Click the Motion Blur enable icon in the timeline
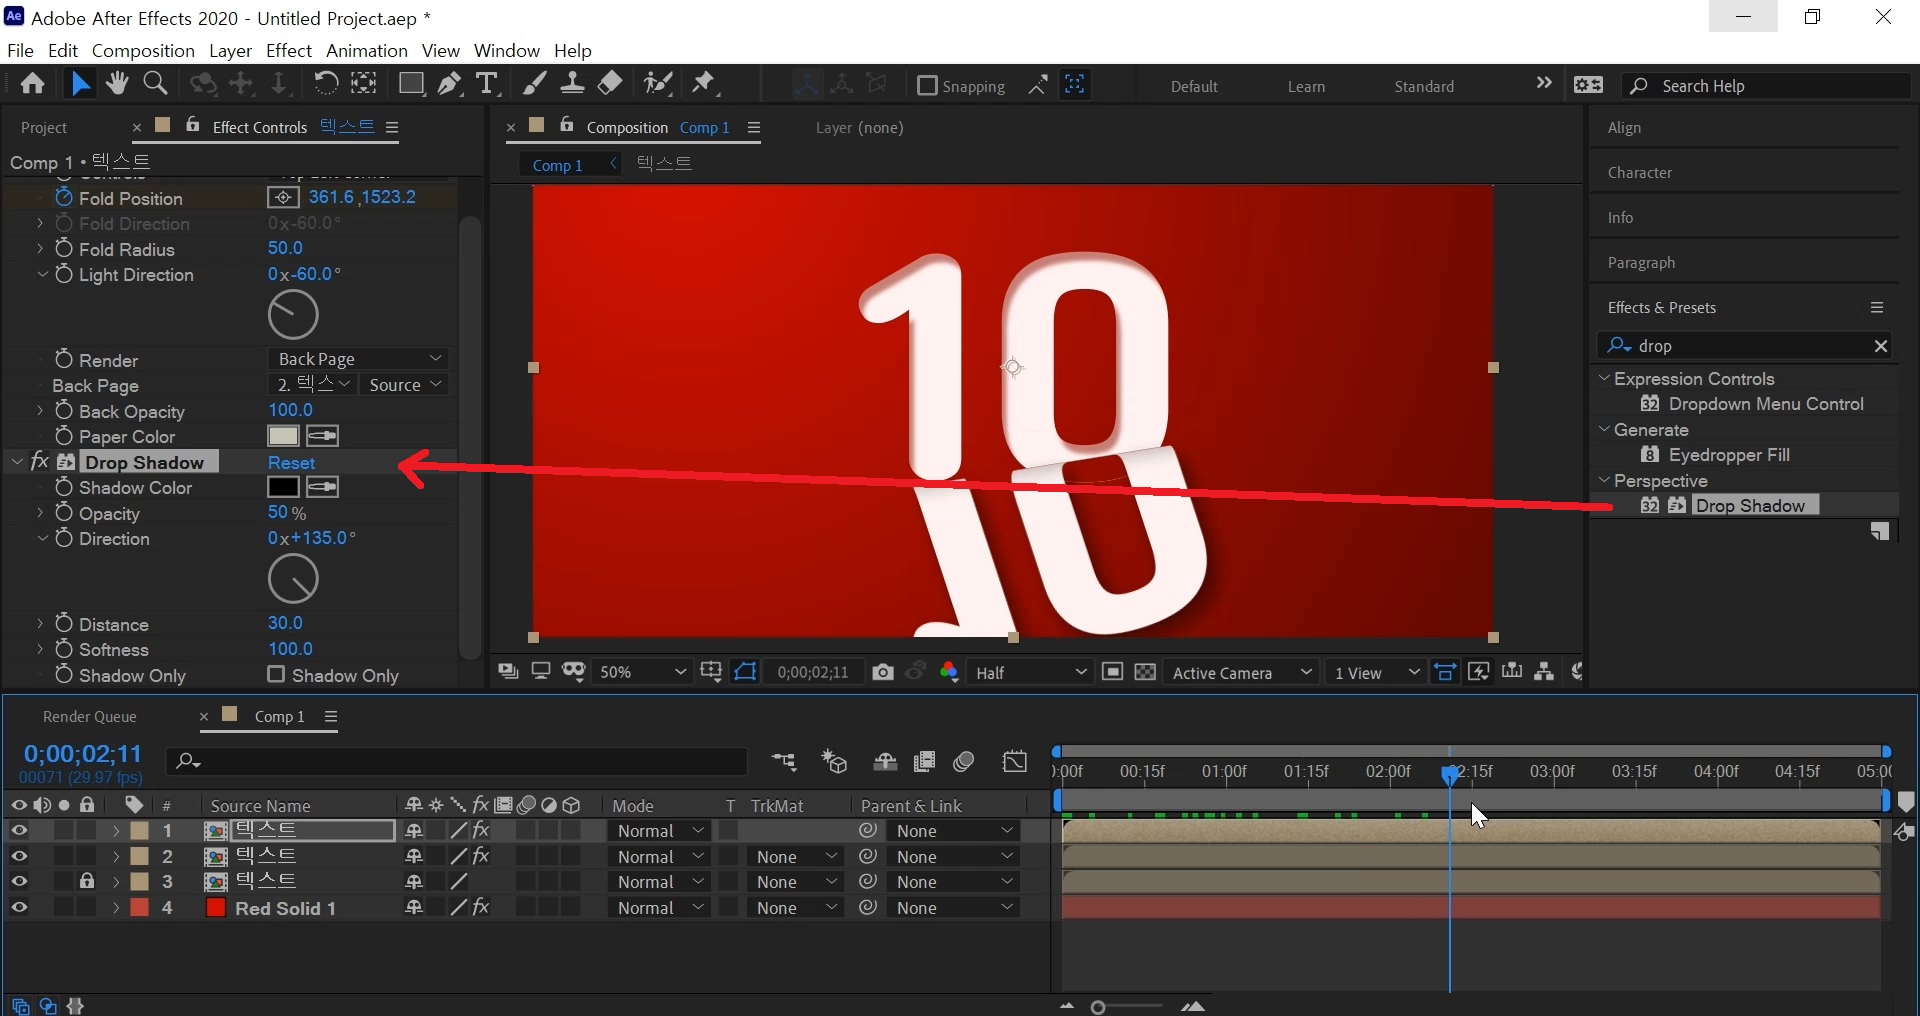1920x1016 pixels. 964,762
